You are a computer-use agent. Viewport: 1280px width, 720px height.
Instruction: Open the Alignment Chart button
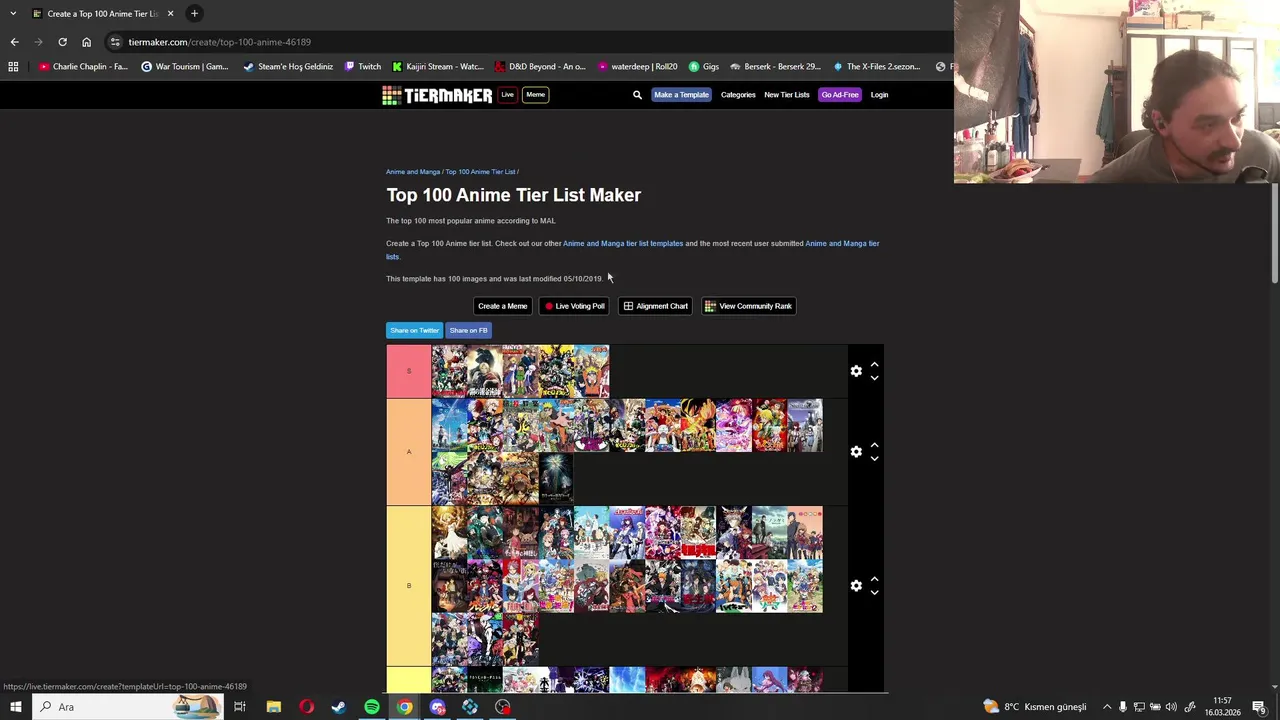click(656, 306)
